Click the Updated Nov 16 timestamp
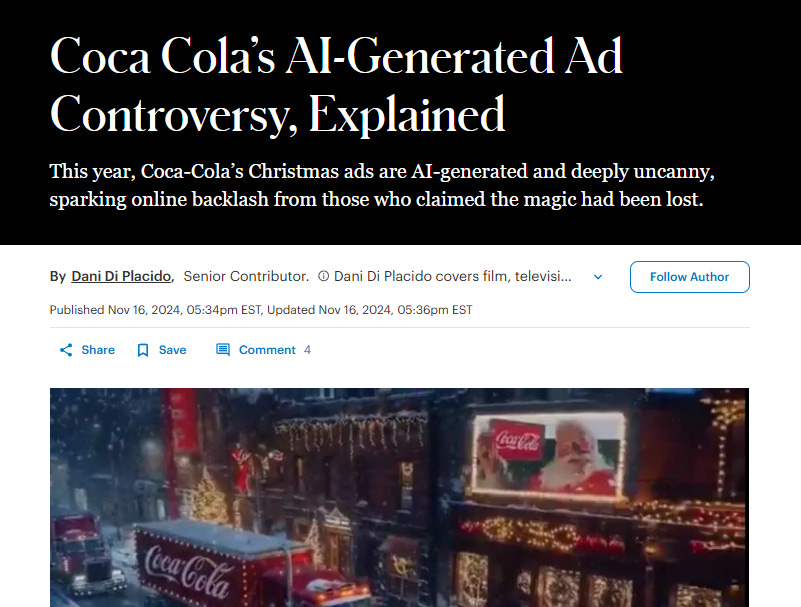 click(369, 310)
